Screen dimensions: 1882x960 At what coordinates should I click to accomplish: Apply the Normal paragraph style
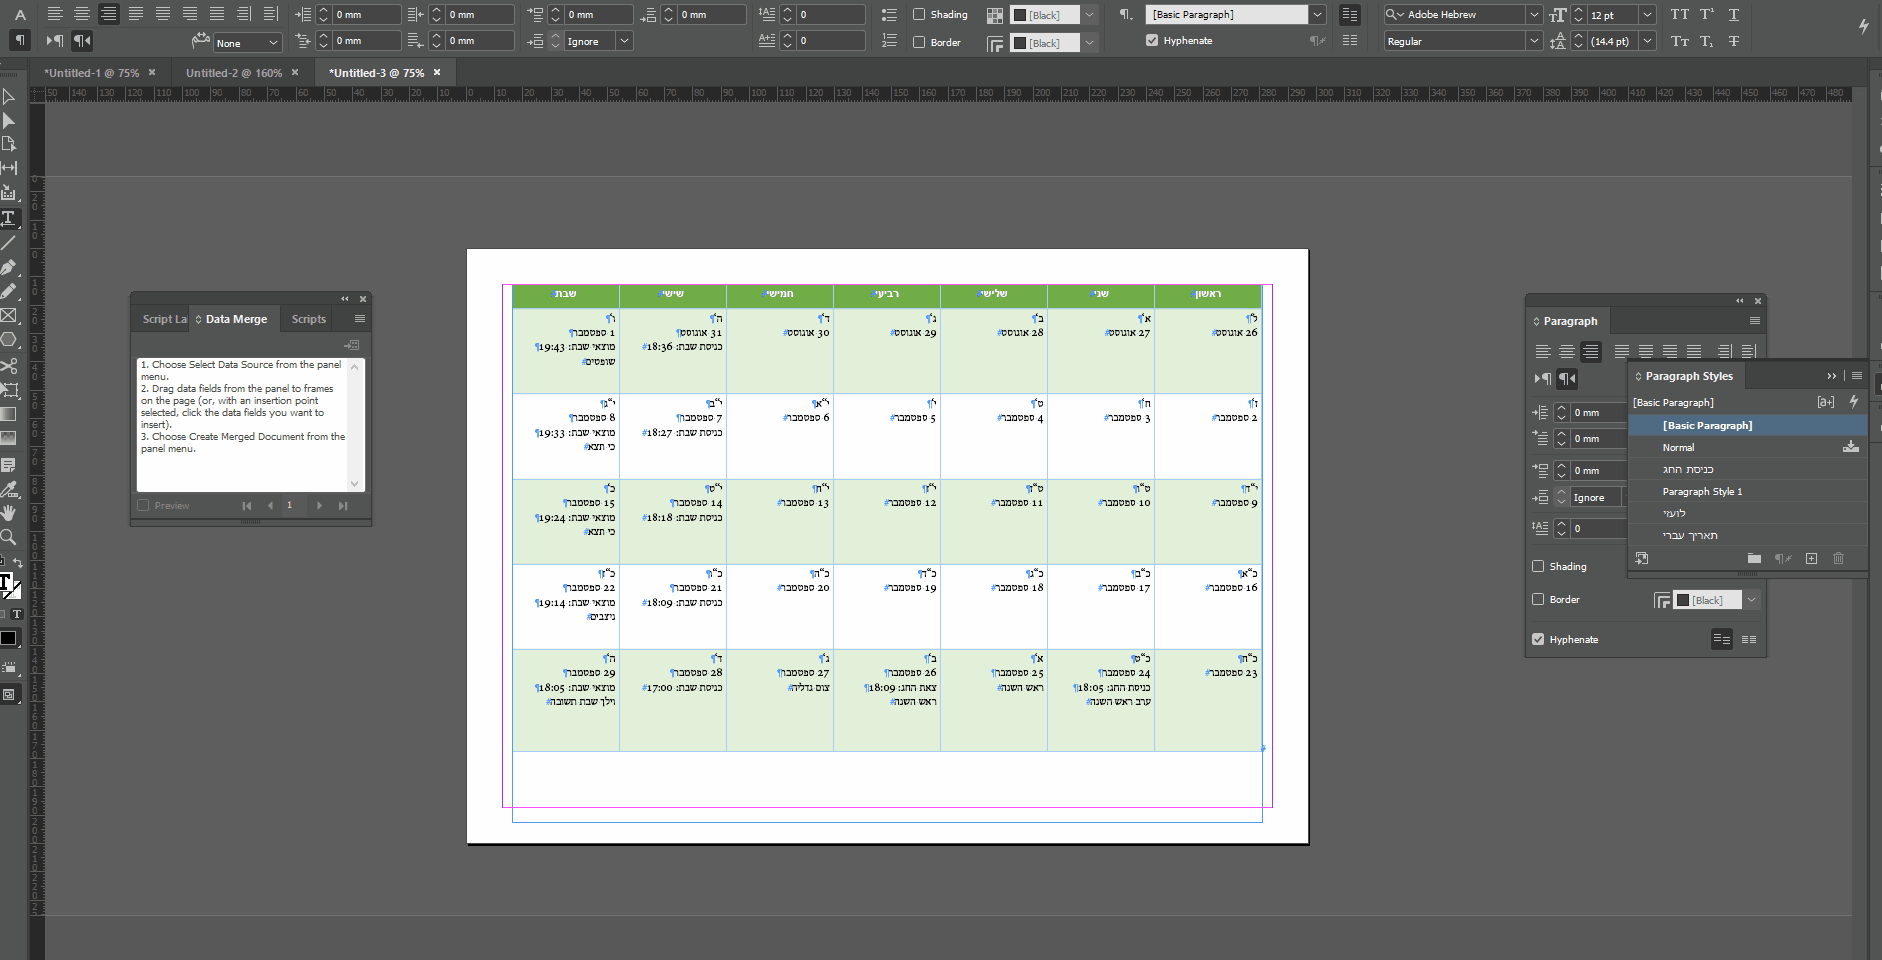coord(1678,448)
